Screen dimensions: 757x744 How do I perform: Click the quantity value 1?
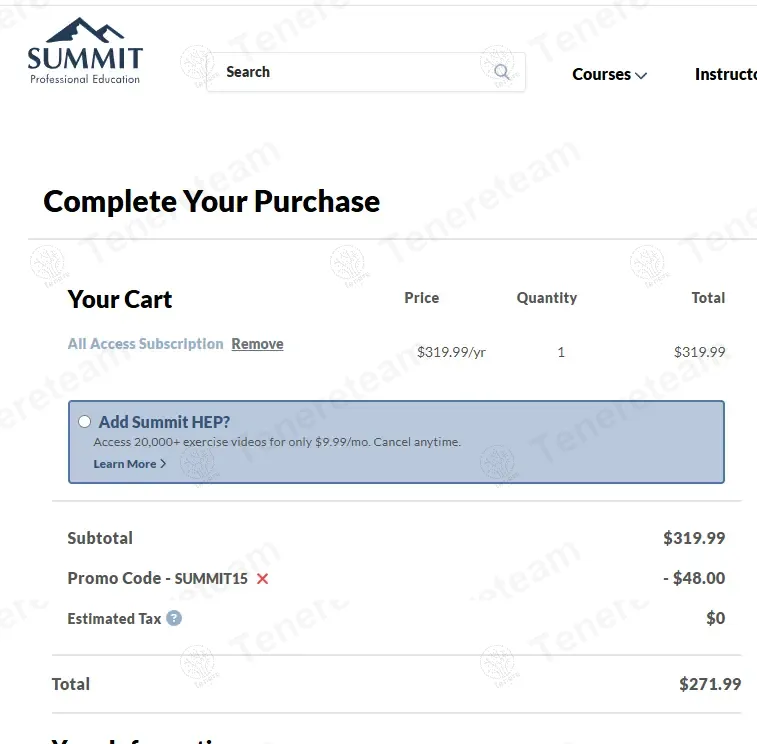click(x=561, y=352)
